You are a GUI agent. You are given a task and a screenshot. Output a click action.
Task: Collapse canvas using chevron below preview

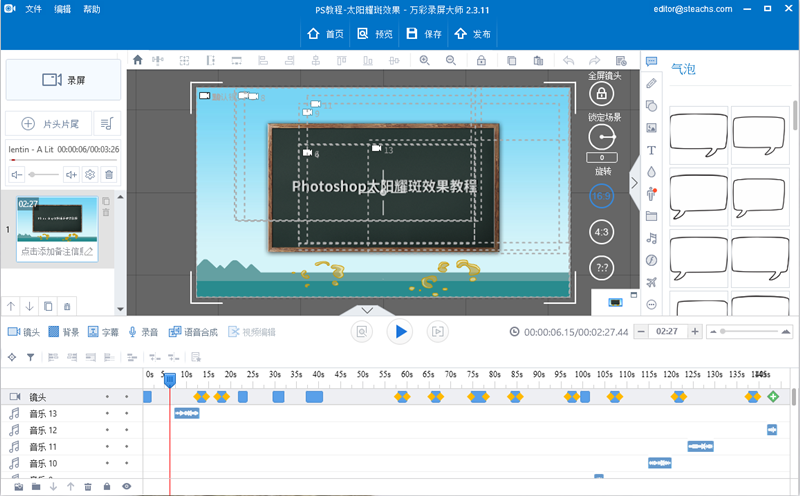coord(366,310)
